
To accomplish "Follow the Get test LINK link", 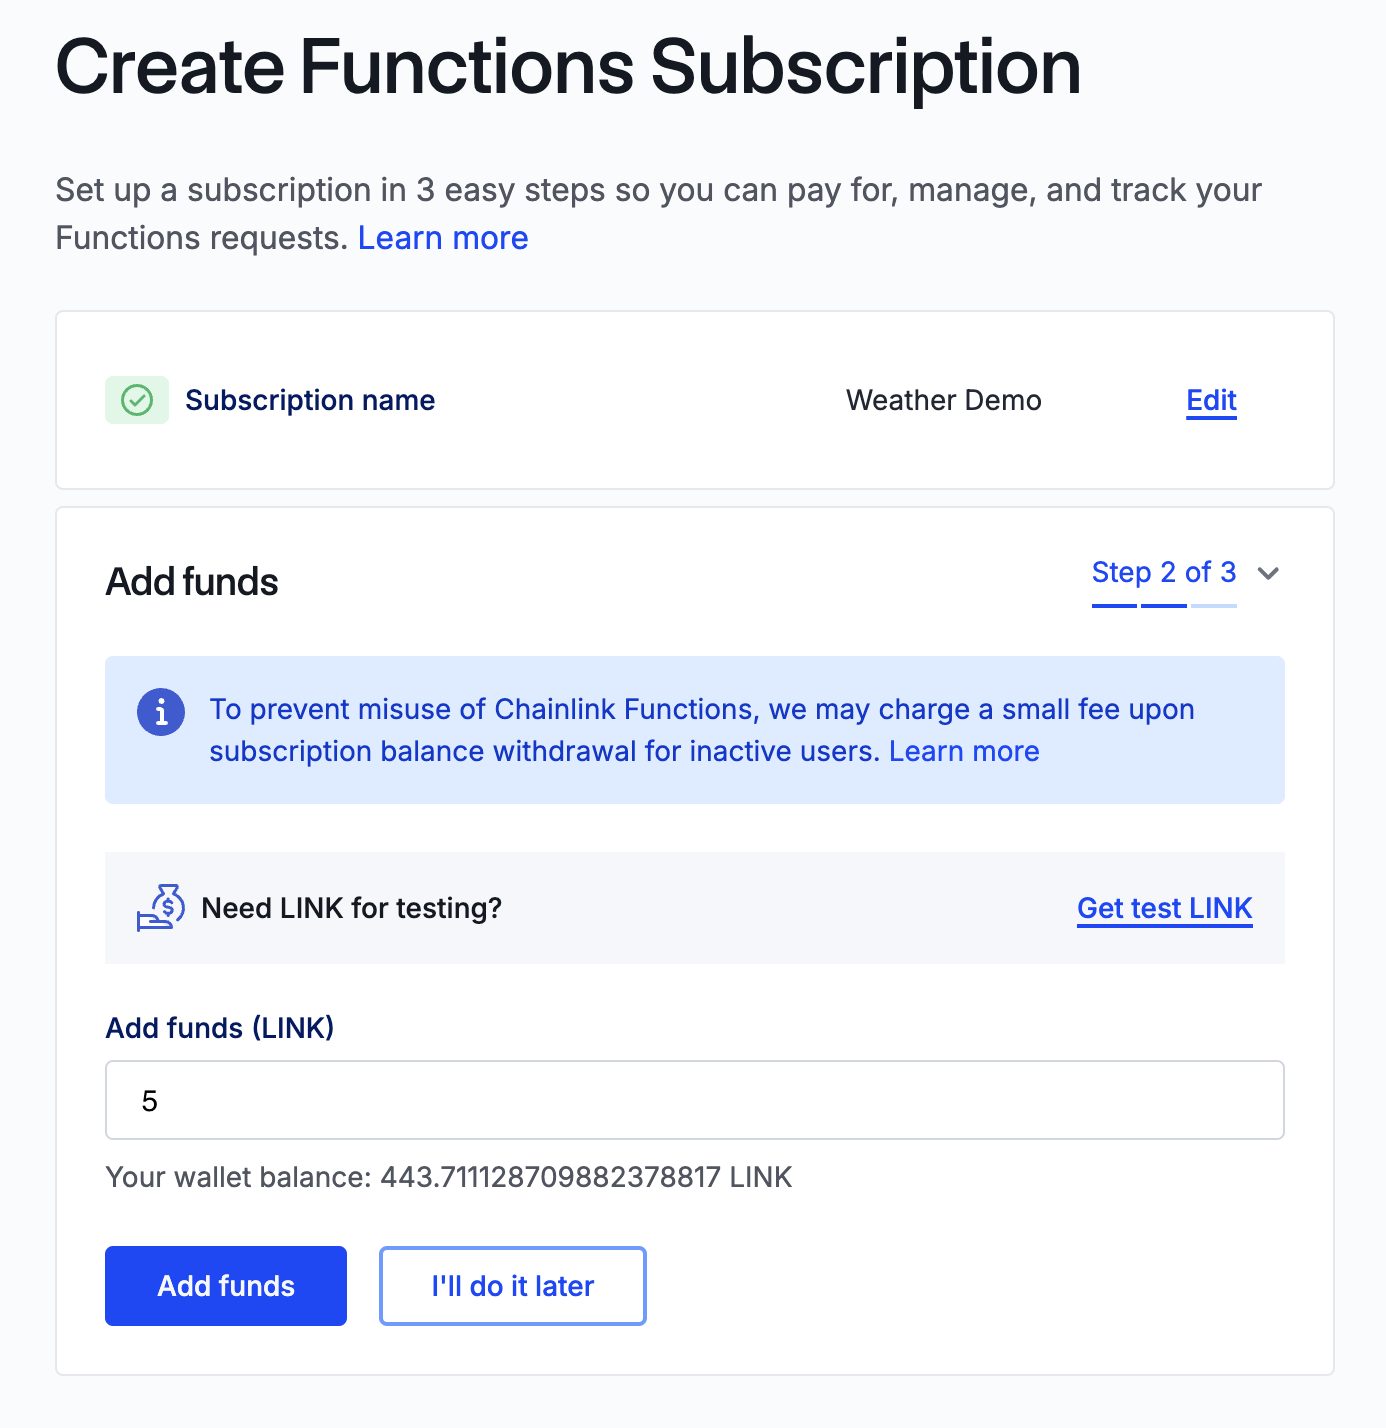I will coord(1164,908).
